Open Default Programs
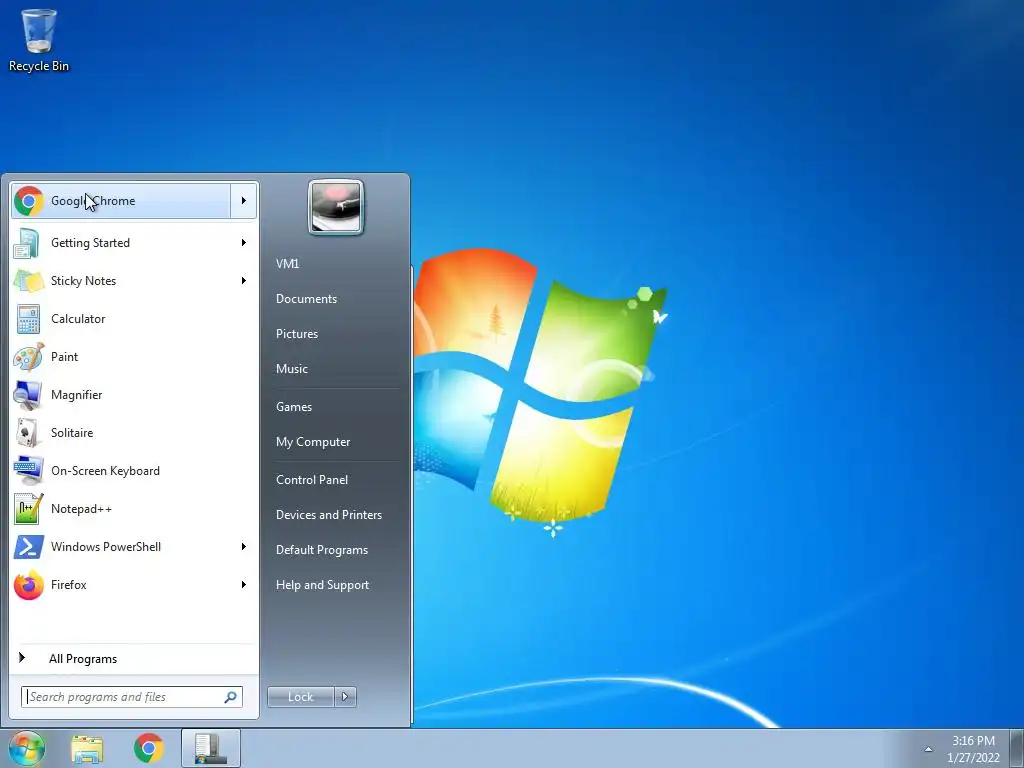Screen dimensions: 1024x768 tap(322, 551)
